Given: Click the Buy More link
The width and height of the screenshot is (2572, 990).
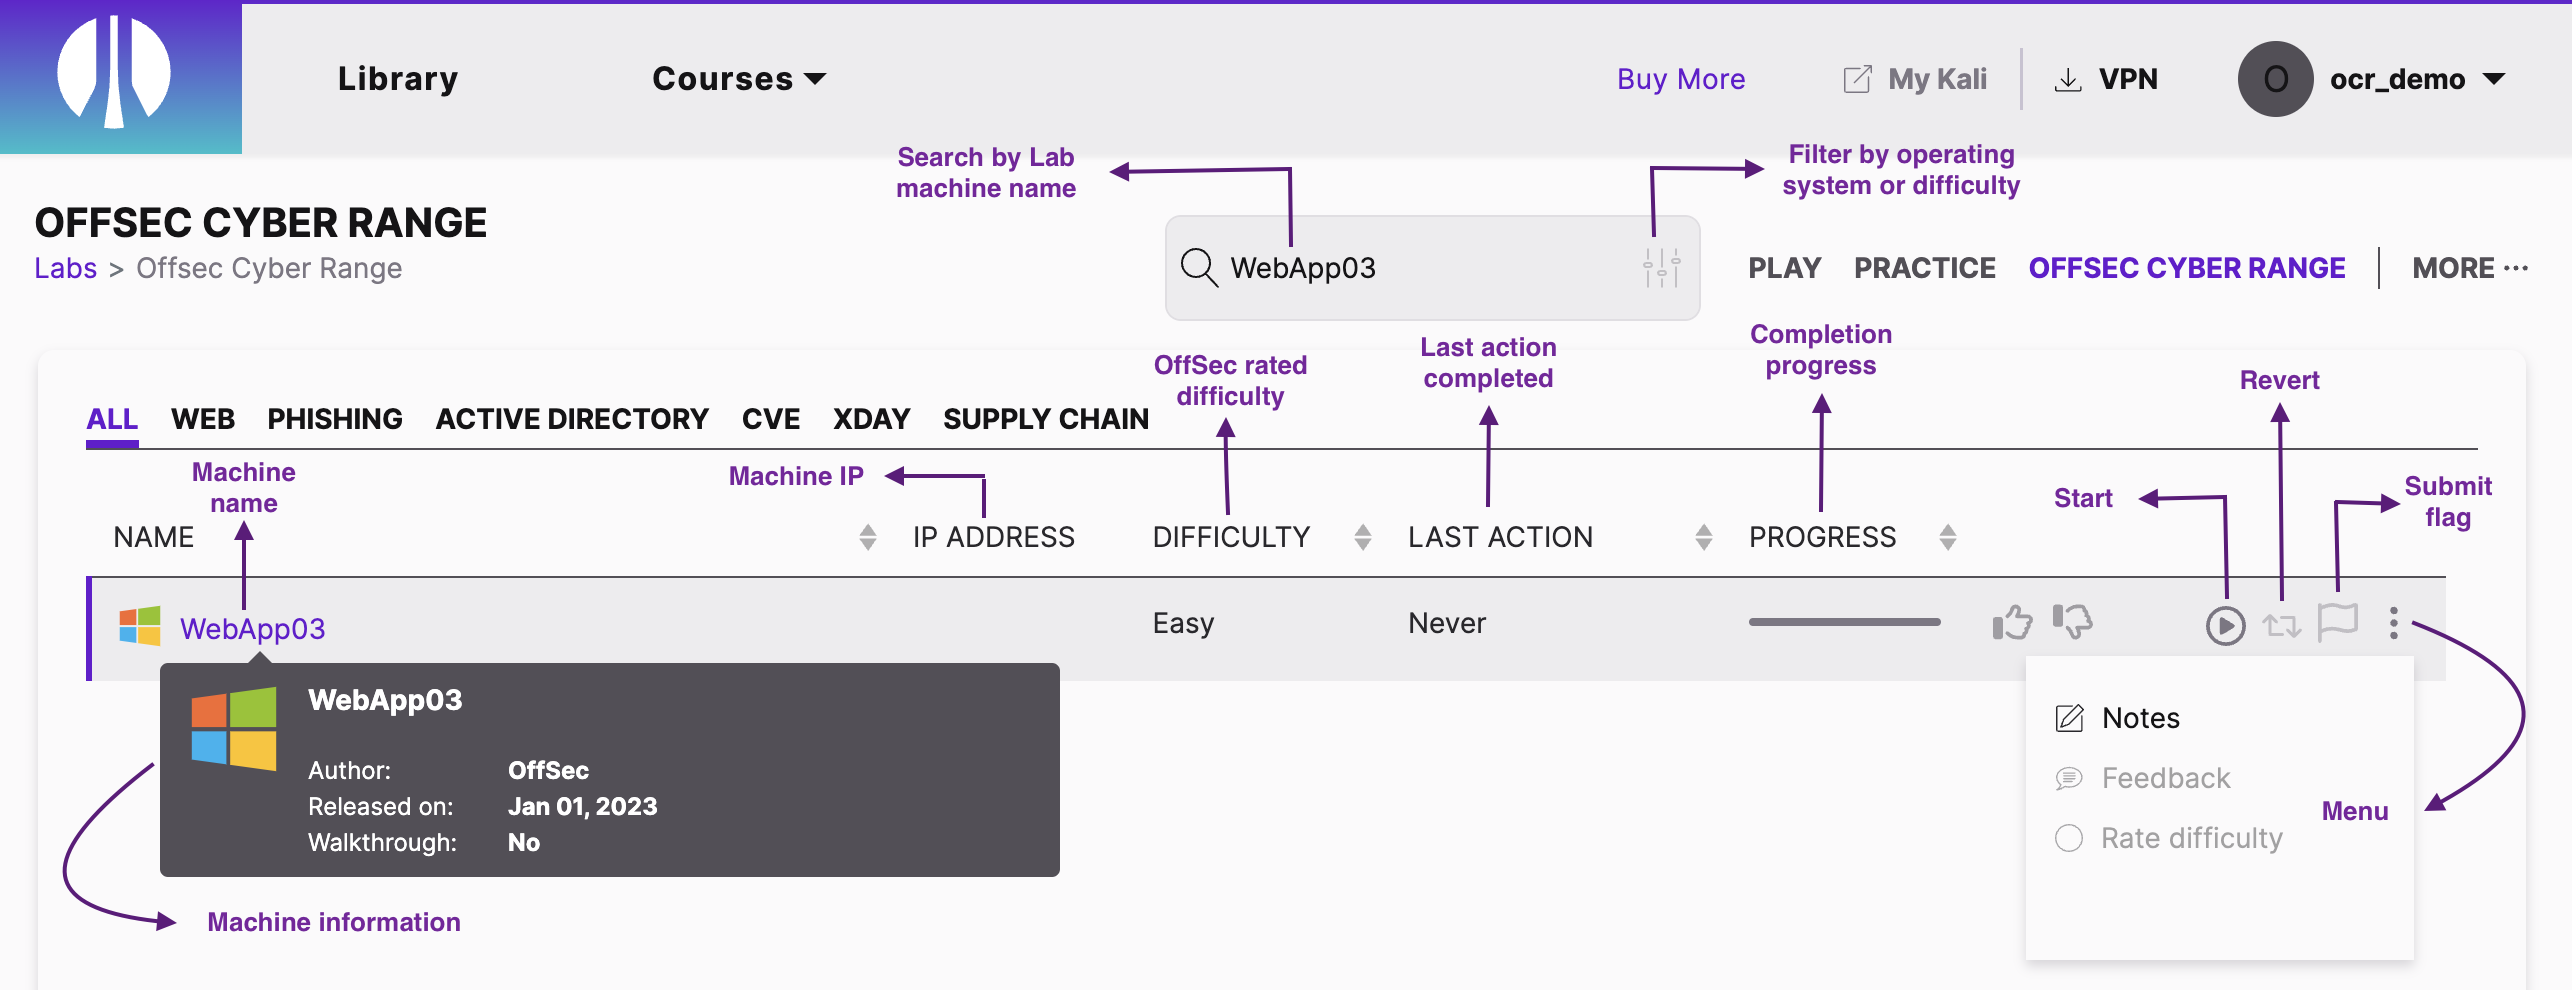Looking at the screenshot, I should [1681, 79].
